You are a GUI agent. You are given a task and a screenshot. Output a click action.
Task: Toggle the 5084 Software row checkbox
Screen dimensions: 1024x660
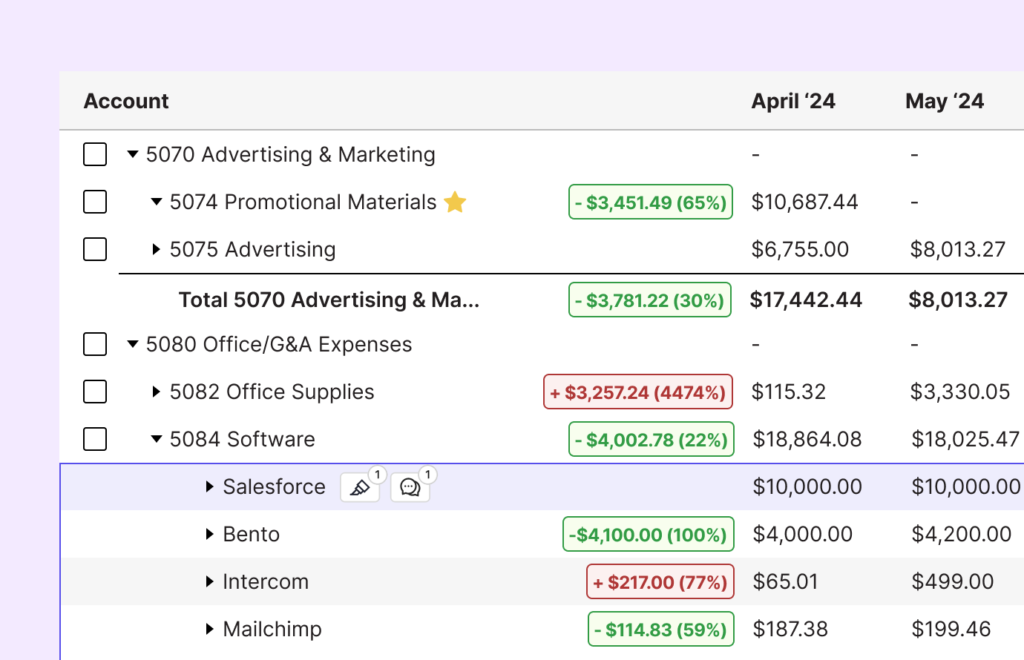(x=95, y=439)
